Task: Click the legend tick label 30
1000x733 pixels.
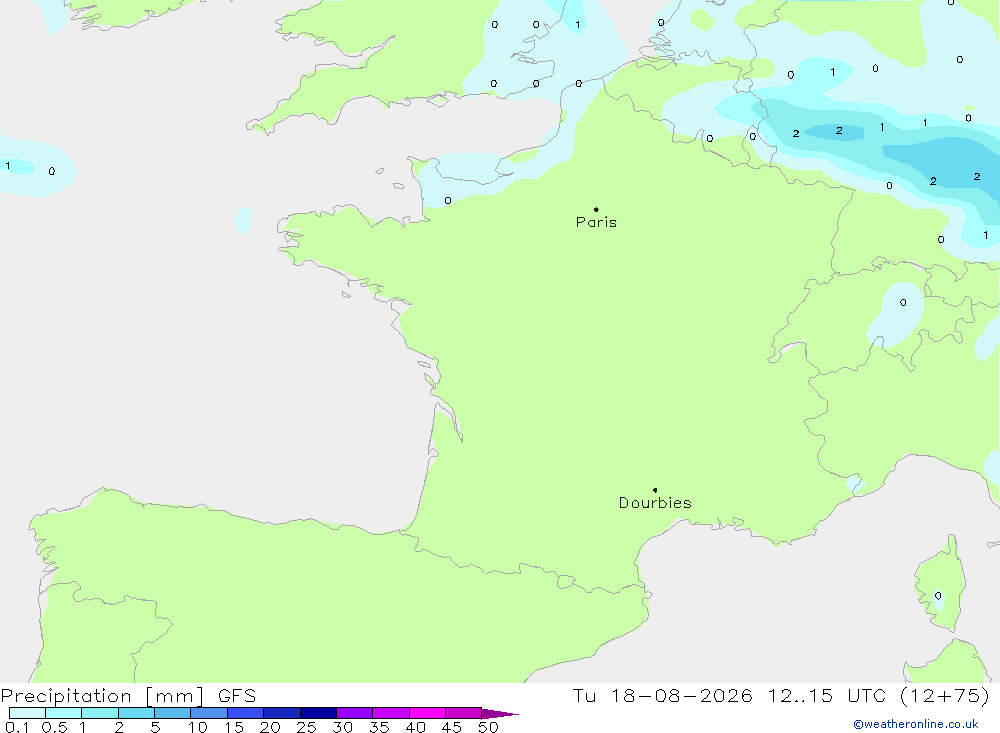Action: pos(343,727)
